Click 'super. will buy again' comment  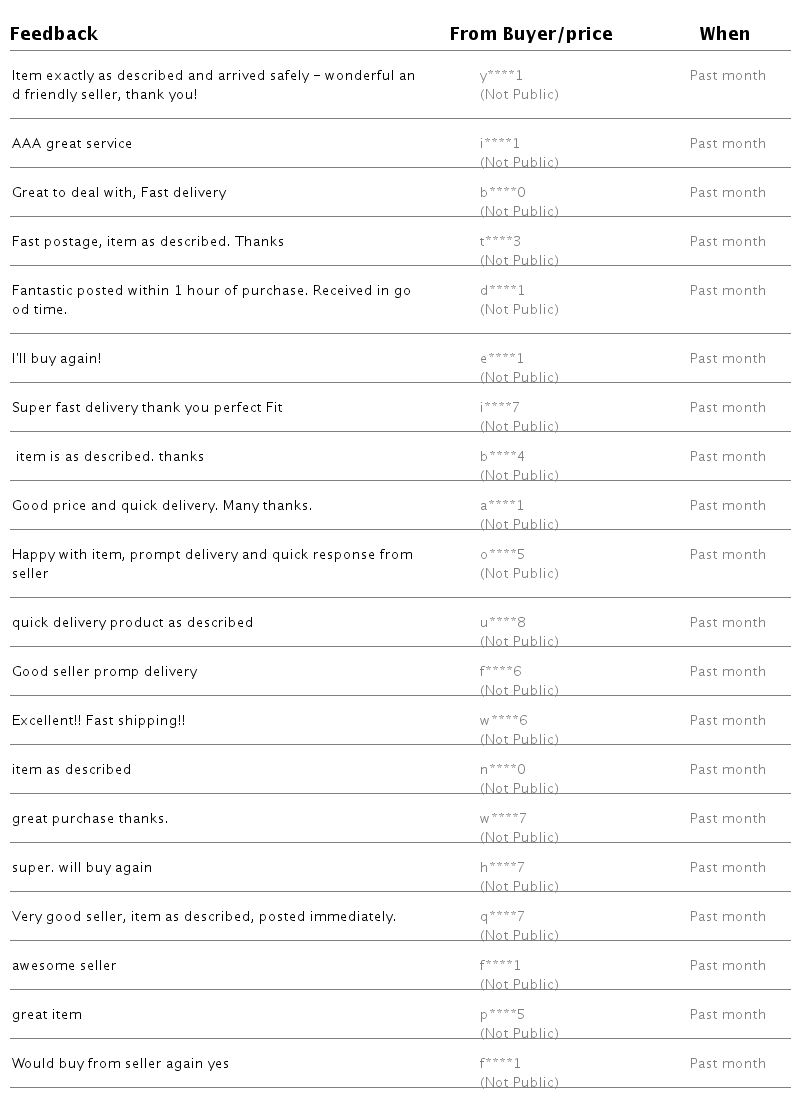(x=82, y=868)
